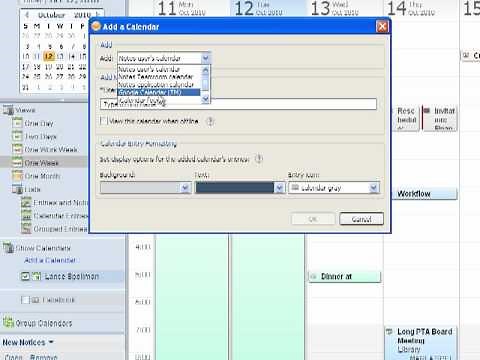Click scroll-down arrow of dropdown list
This screenshot has width=480, height=360.
click(x=205, y=99)
